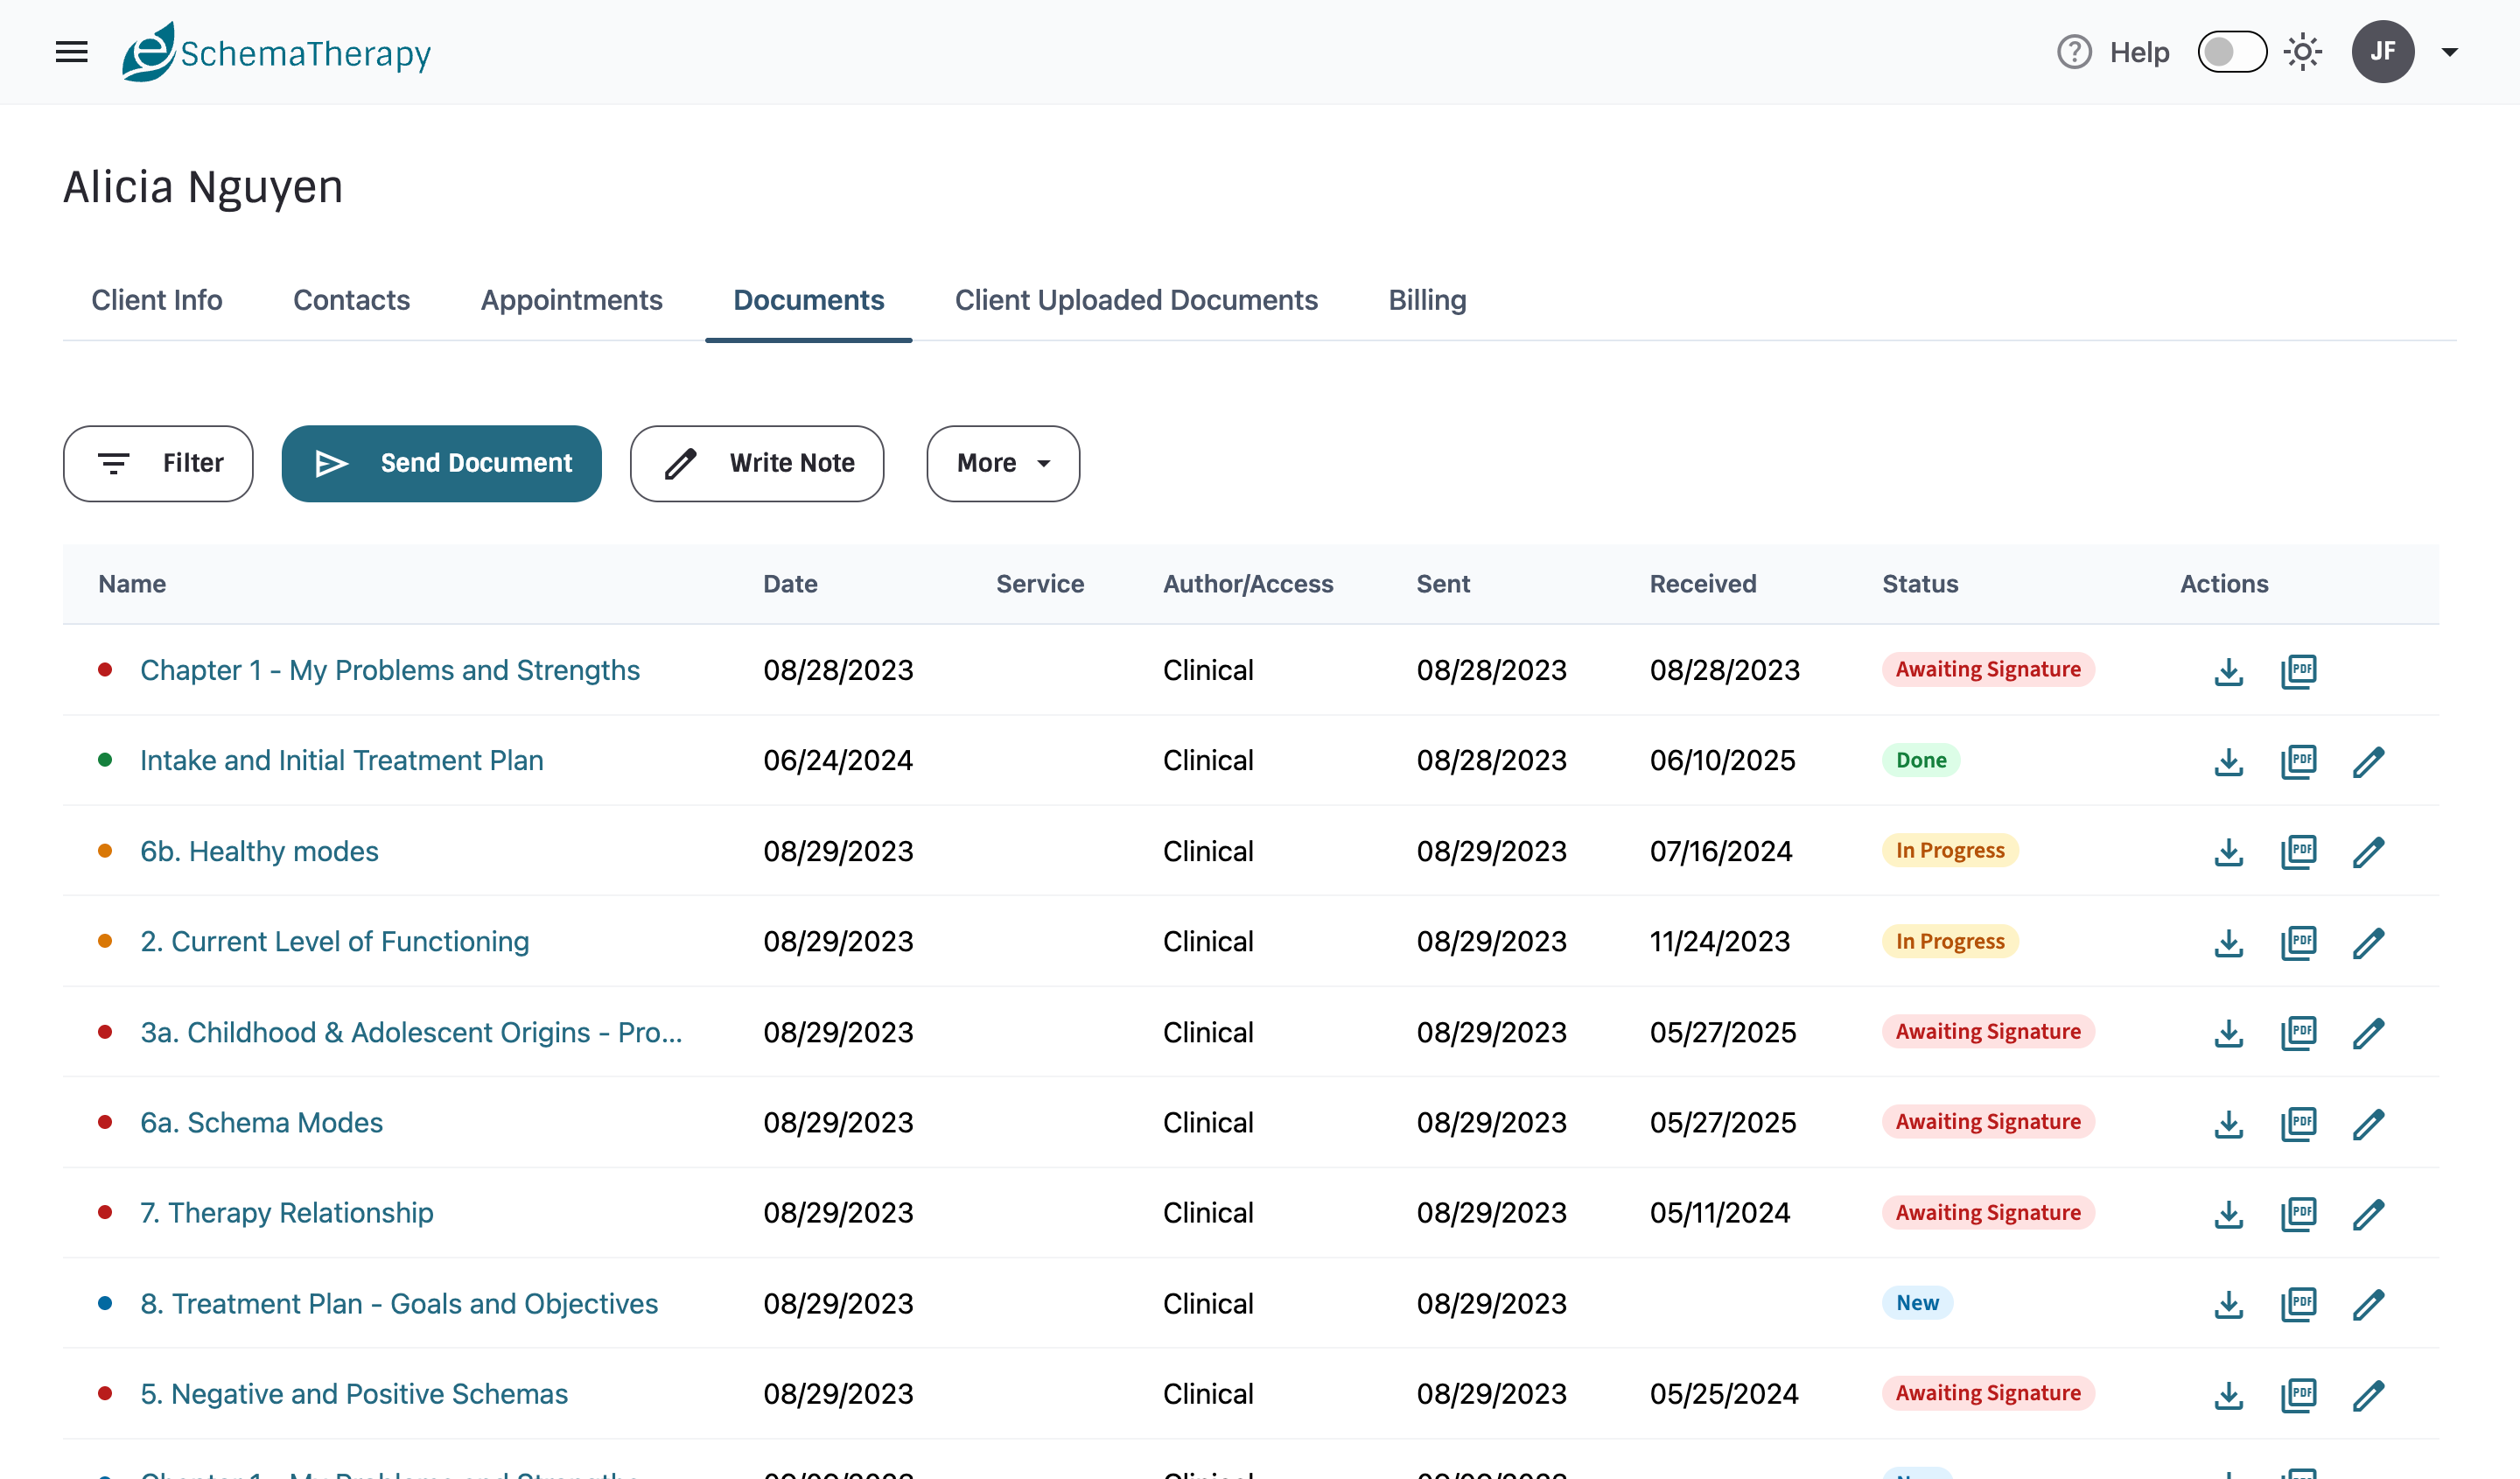Click the Status column header
Viewport: 2520px width, 1479px height.
coord(1920,584)
